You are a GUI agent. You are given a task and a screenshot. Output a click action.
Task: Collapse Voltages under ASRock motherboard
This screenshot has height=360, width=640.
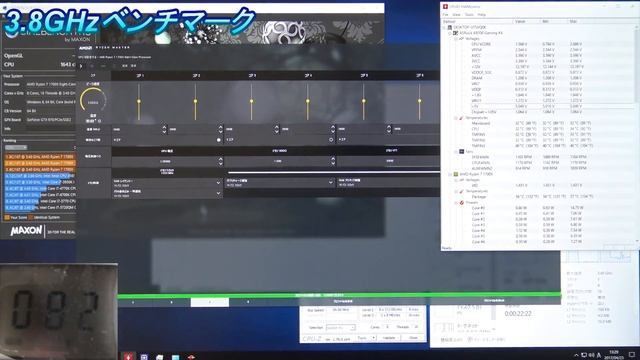[x=456, y=39]
